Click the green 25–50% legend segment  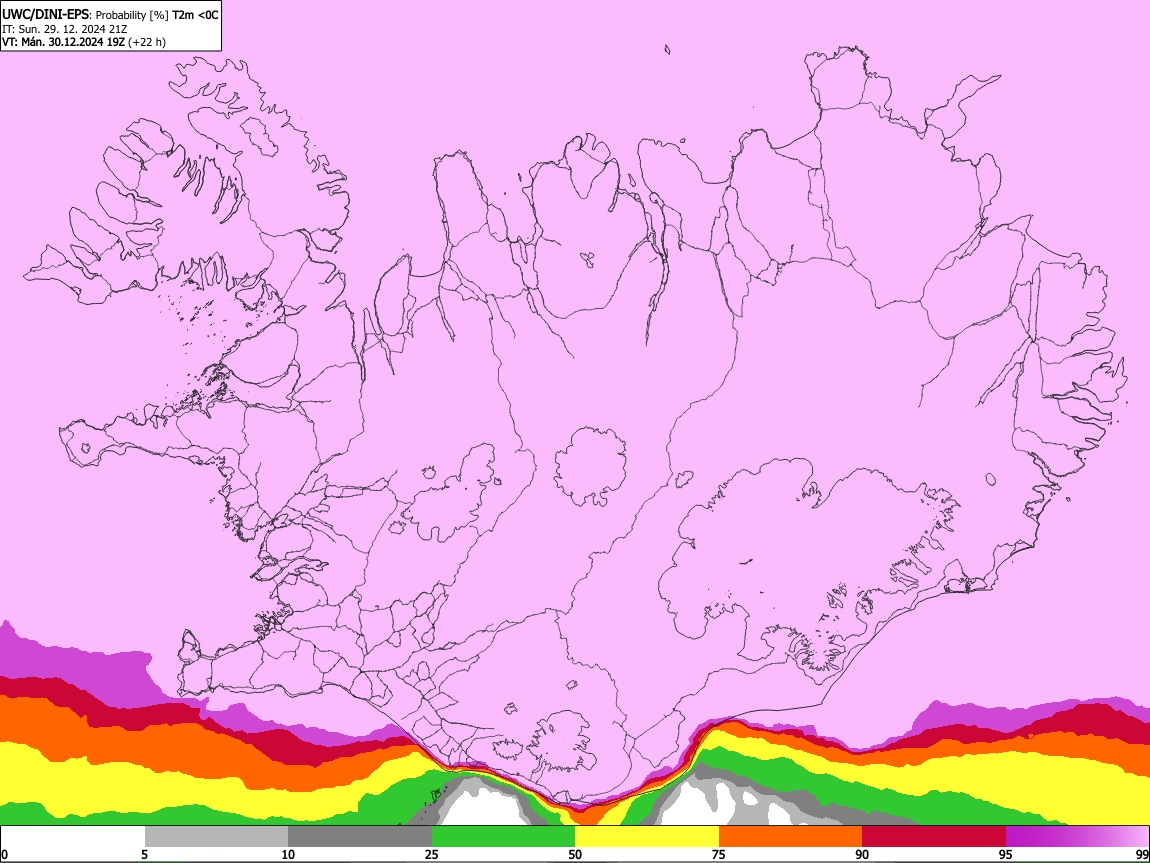point(503,837)
